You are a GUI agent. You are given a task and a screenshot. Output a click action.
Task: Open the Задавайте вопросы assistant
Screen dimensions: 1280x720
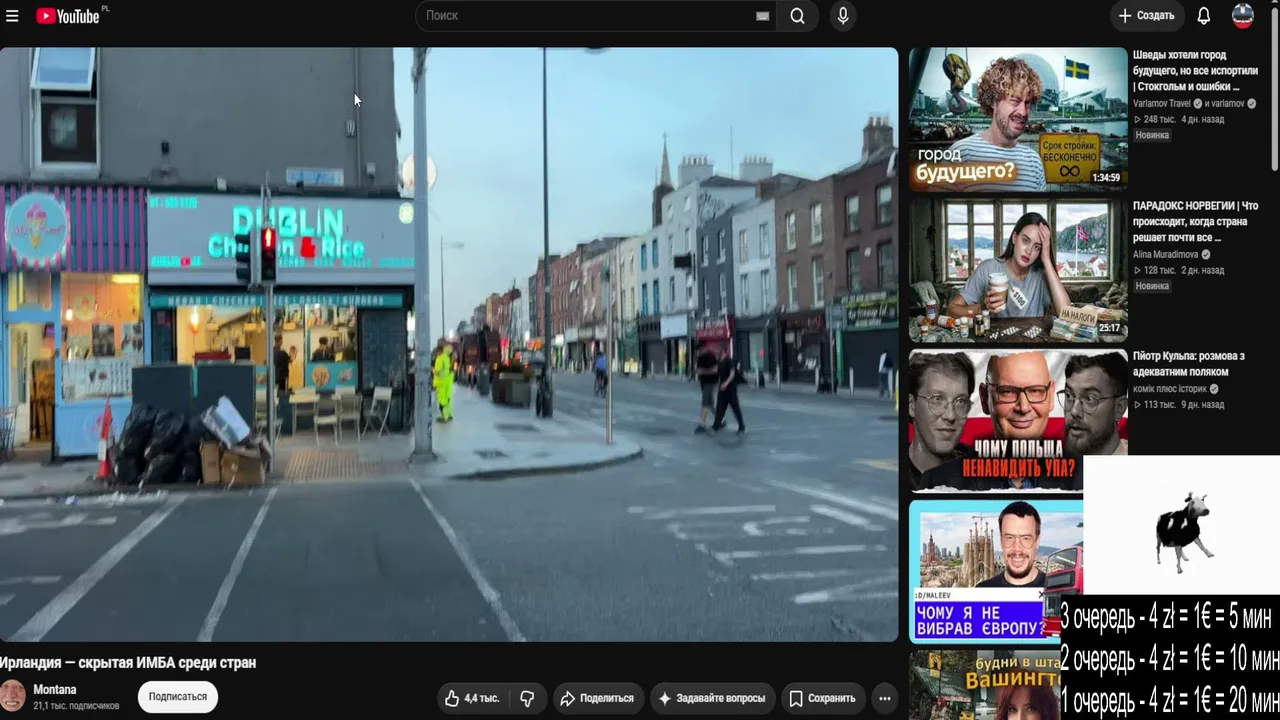(712, 698)
